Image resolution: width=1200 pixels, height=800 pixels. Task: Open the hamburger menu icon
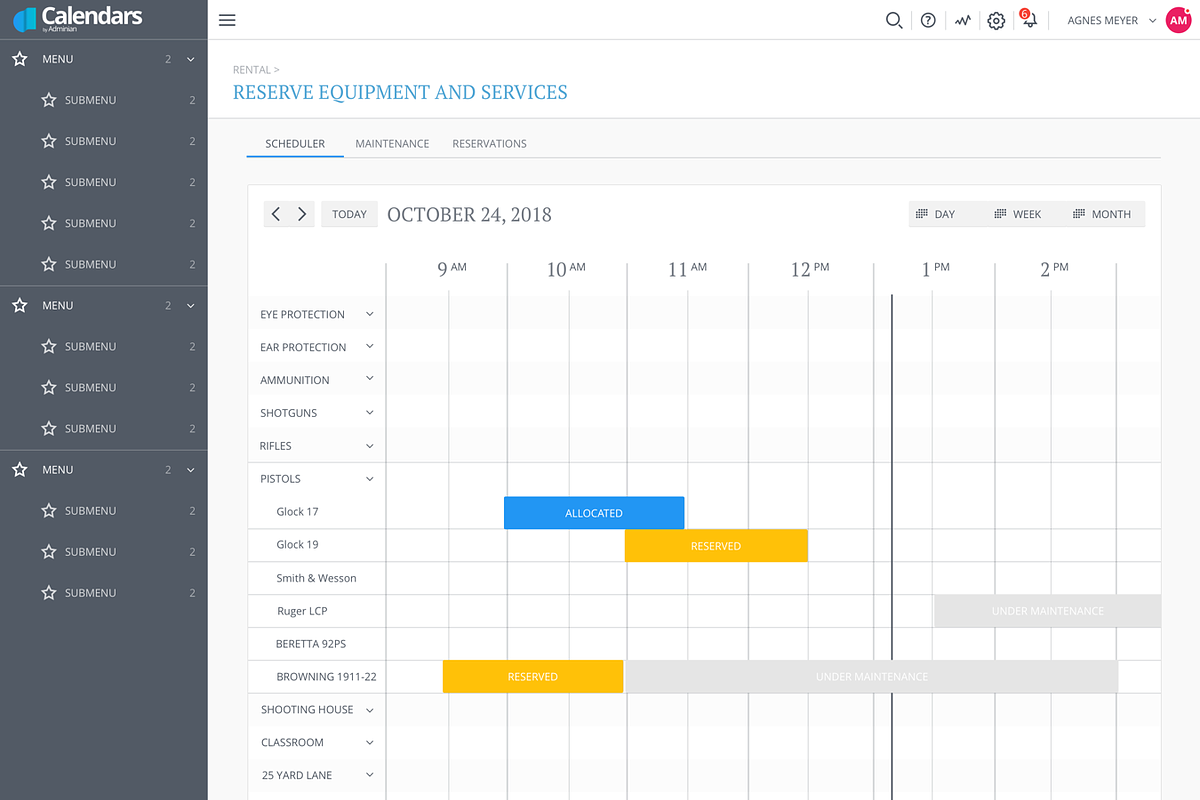coord(227,20)
